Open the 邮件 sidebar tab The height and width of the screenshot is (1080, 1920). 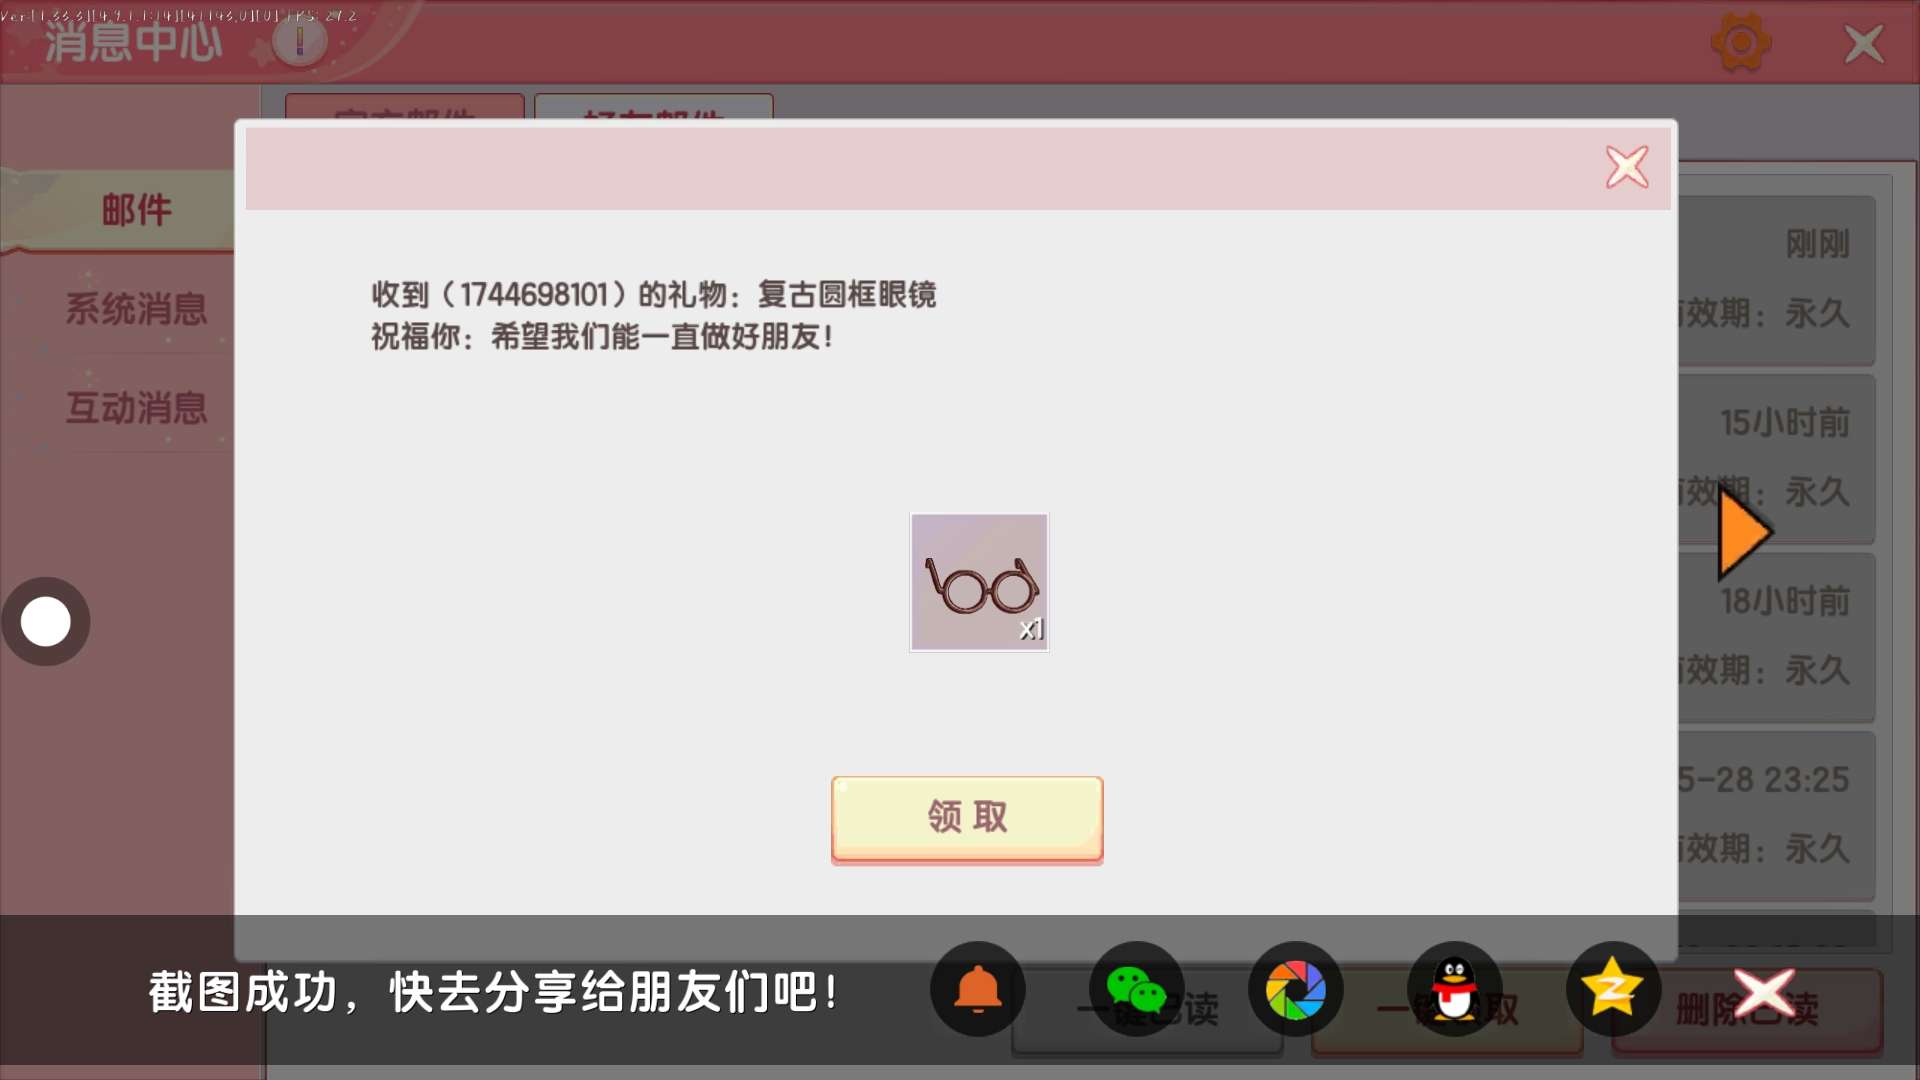pos(136,210)
